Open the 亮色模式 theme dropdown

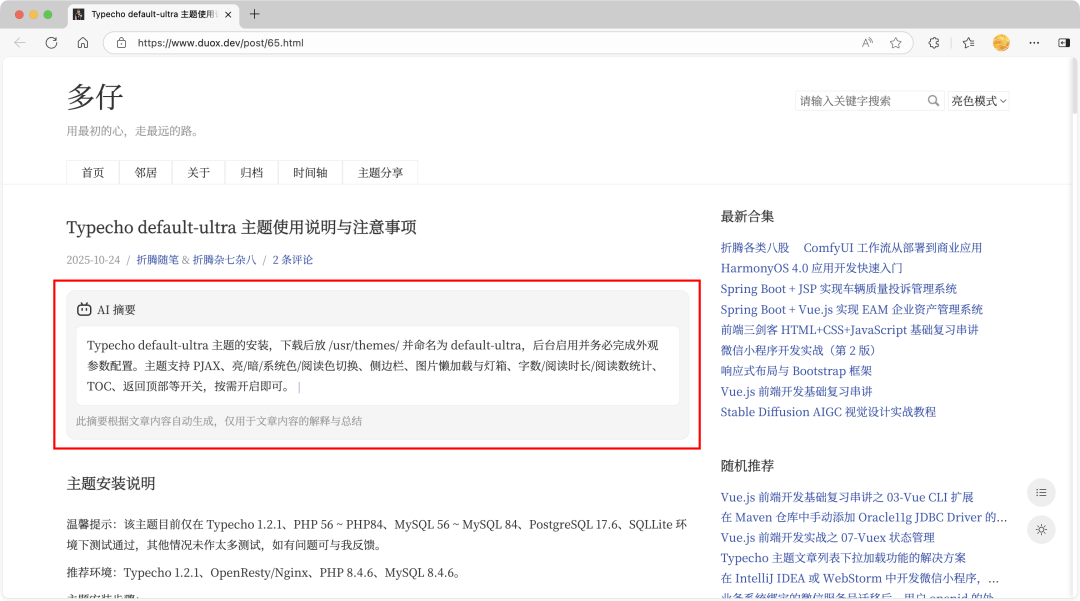click(x=978, y=101)
